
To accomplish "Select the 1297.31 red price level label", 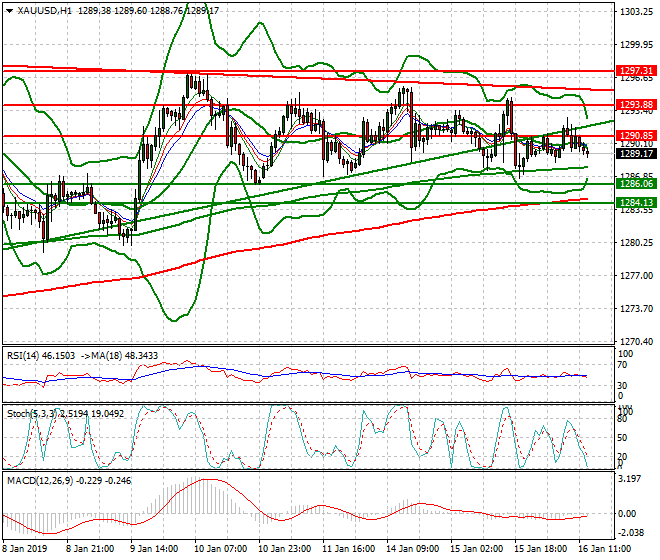I will click(636, 70).
